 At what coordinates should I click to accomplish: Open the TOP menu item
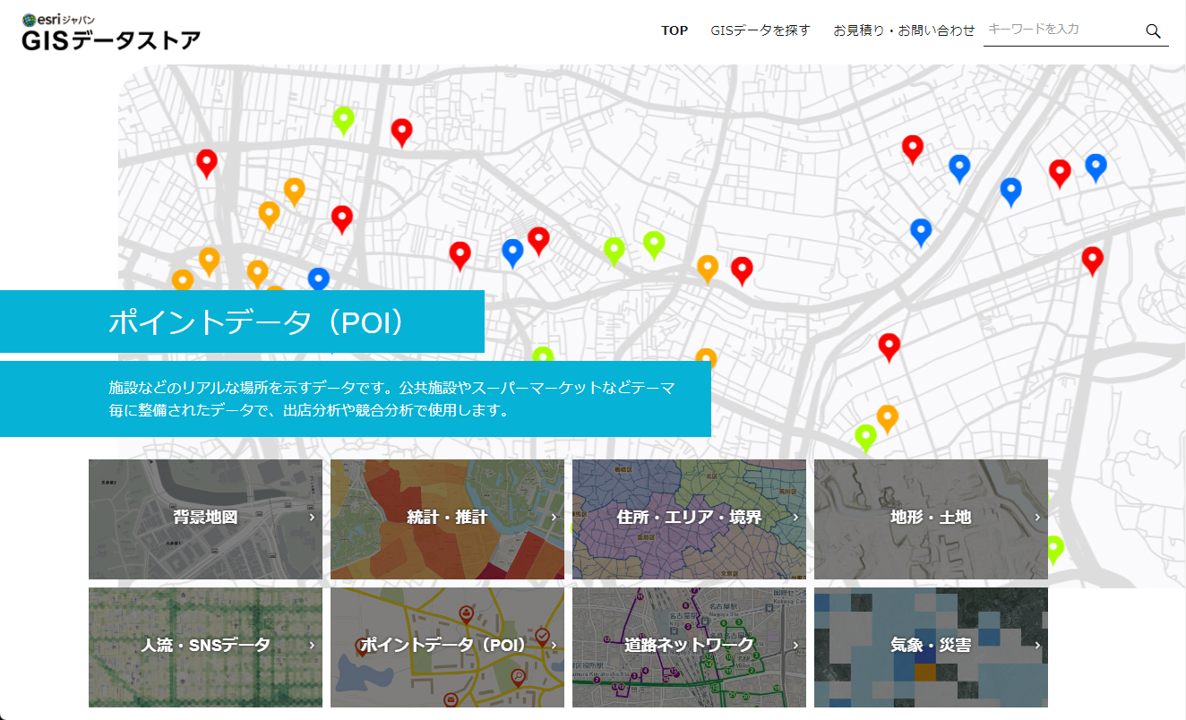674,31
